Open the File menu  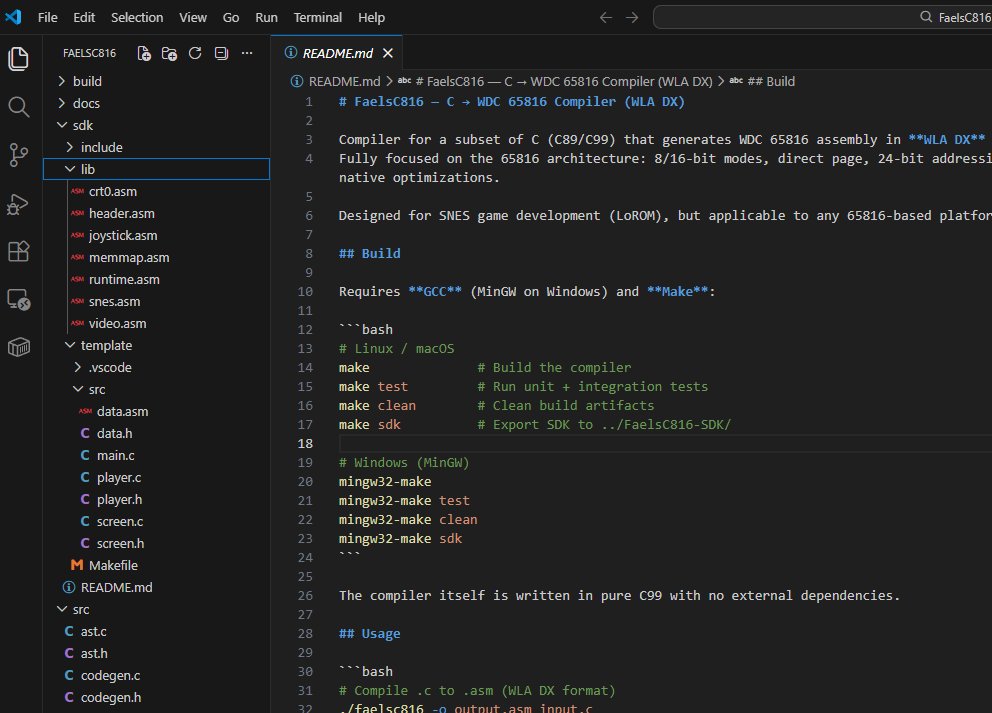[x=47, y=18]
